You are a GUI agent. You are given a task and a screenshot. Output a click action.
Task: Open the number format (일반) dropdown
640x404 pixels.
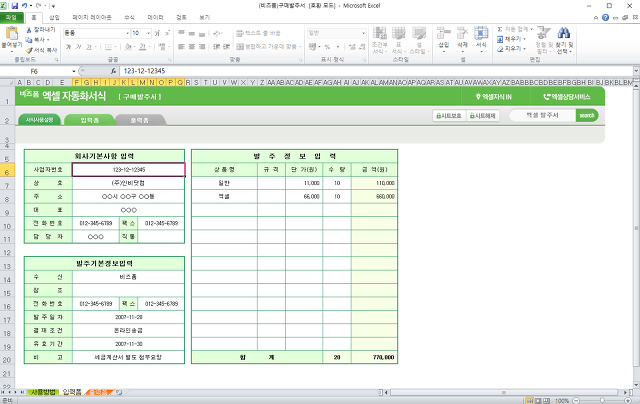(363, 33)
